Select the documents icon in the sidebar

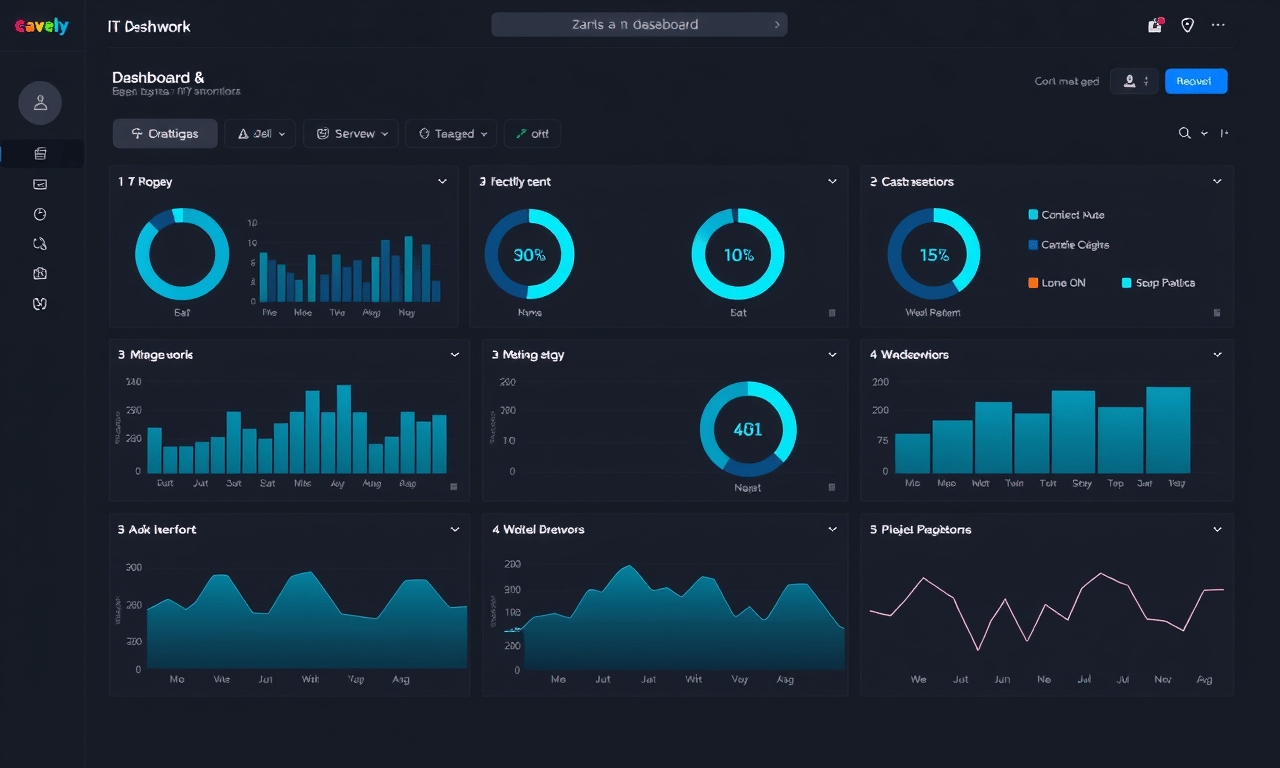[x=40, y=153]
